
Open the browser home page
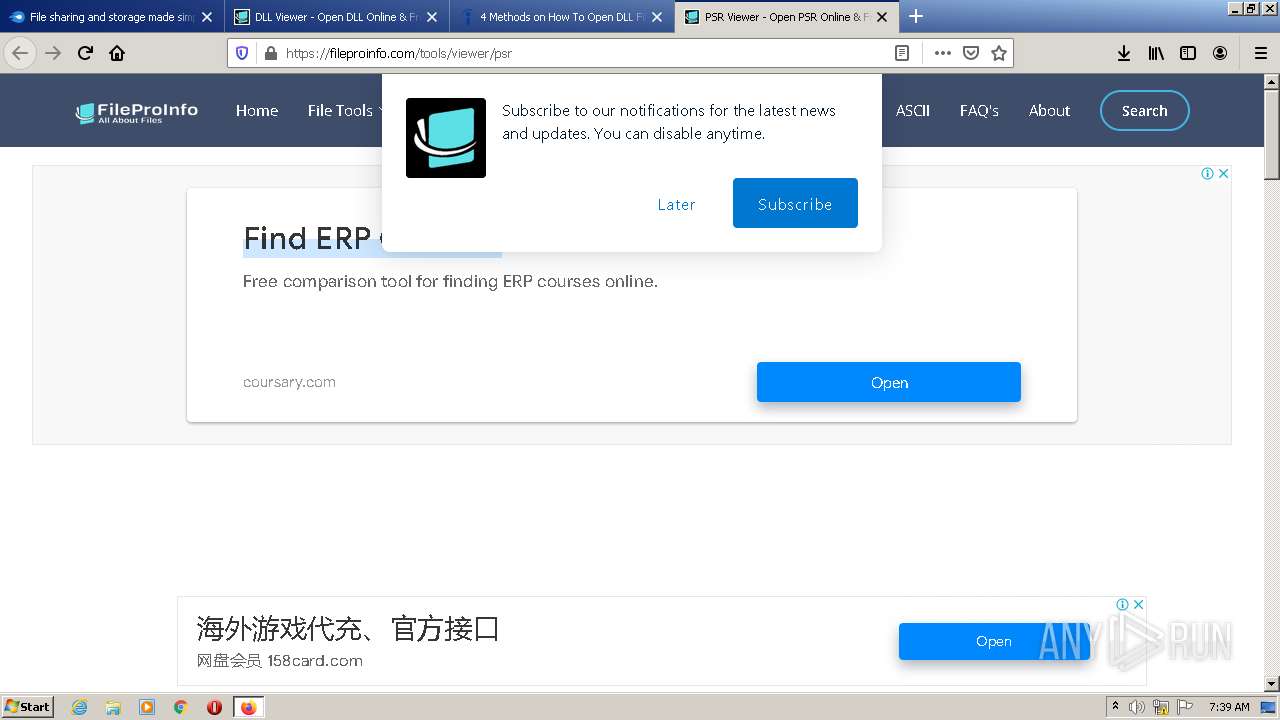(117, 53)
